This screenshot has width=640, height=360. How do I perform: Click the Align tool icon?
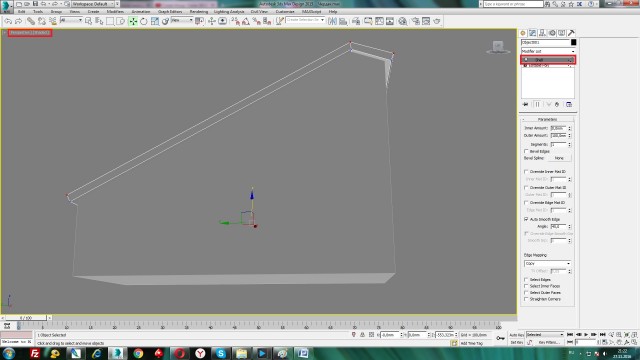point(343,21)
